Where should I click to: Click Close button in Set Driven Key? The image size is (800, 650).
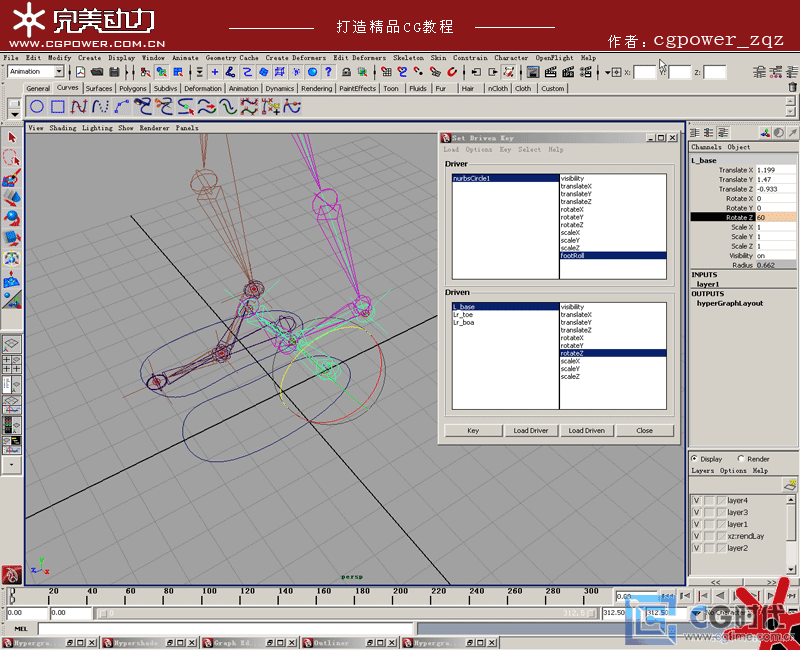644,431
